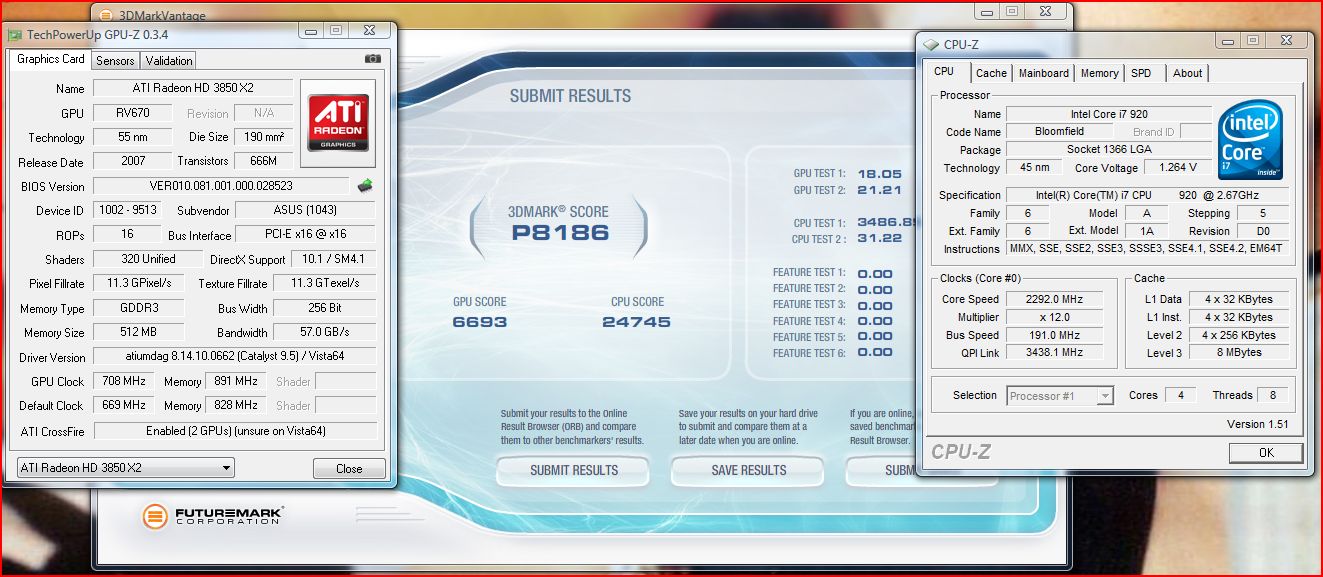Click the DirectX Support 10.1 / SM4.1 field
Viewport: 1323px width, 577px height.
point(333,259)
